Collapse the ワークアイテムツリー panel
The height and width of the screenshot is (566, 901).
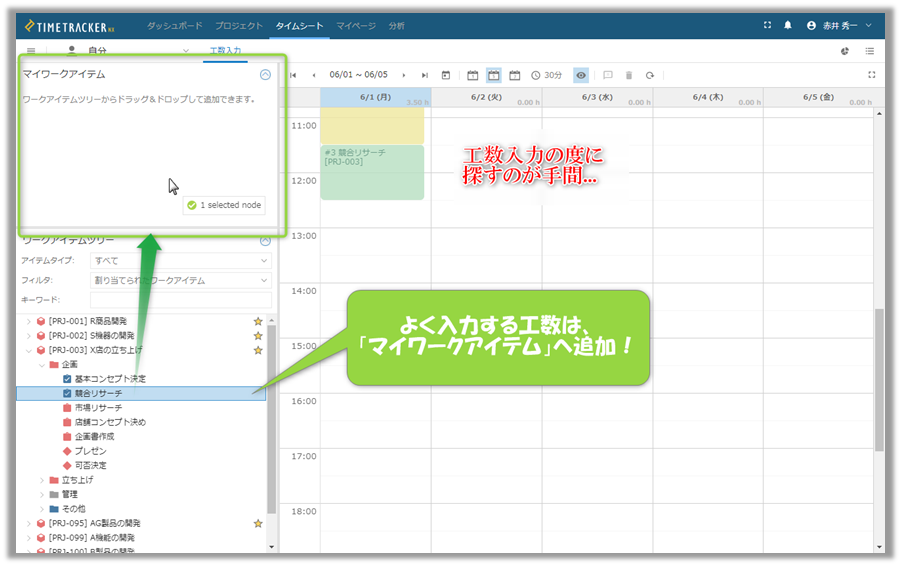[x=265, y=240]
